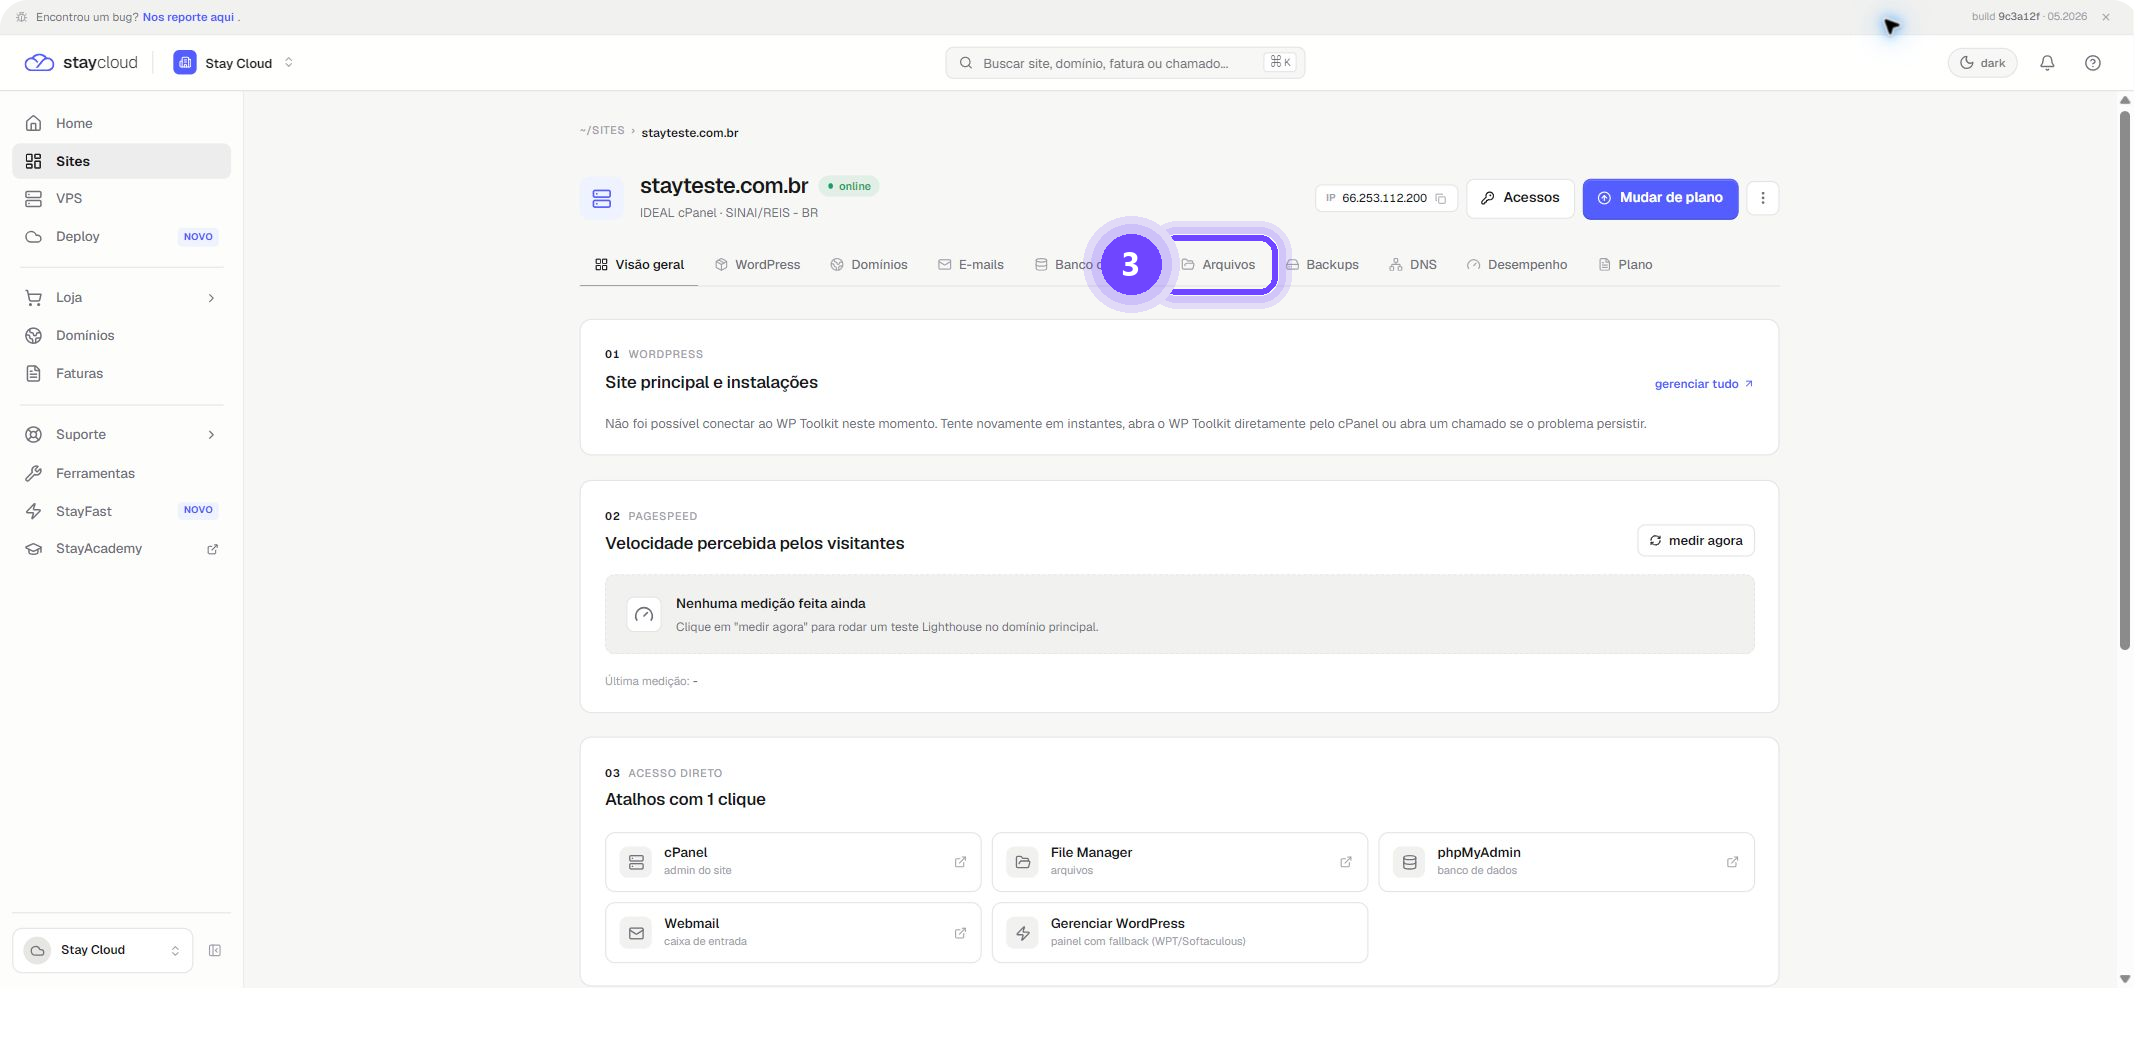Click the Ferramentas wrench icon
2140x1045 pixels.
click(x=33, y=473)
